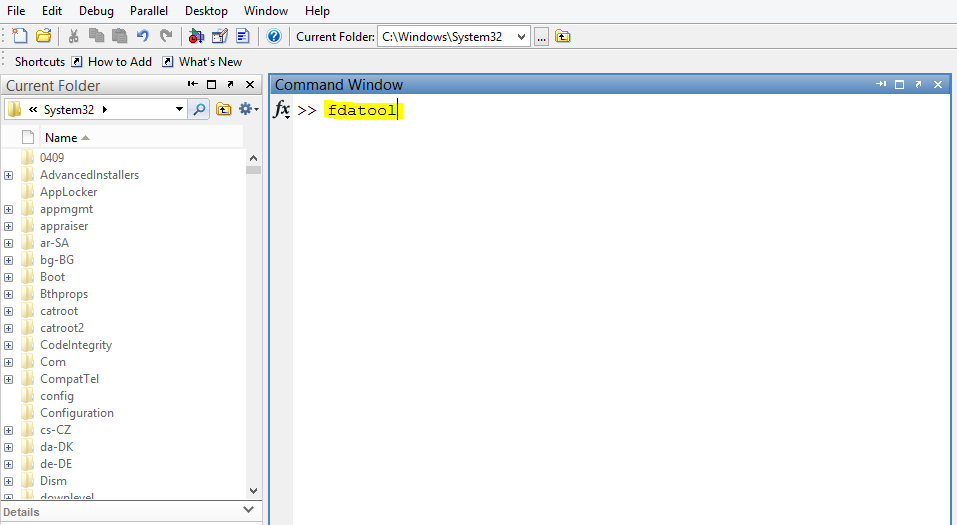Select the AppLocker folder
The height and width of the screenshot is (525, 957).
pos(68,192)
